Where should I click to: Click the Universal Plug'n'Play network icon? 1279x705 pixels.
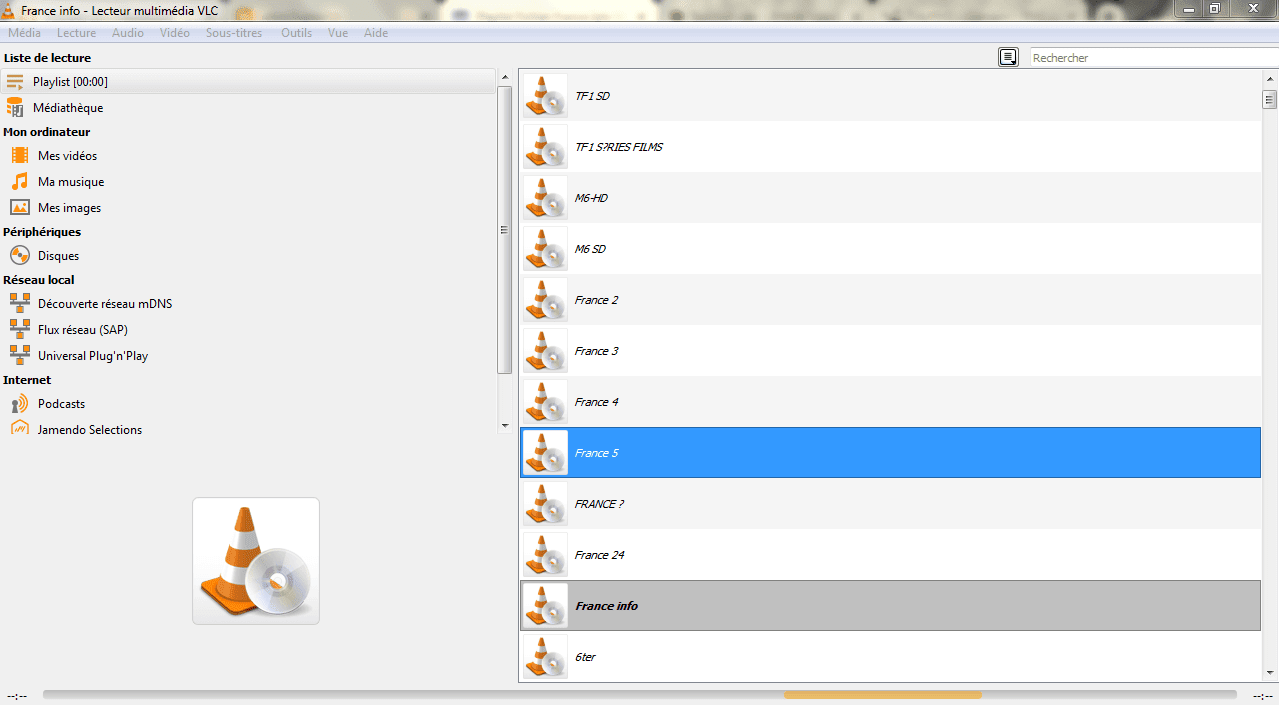tap(20, 355)
